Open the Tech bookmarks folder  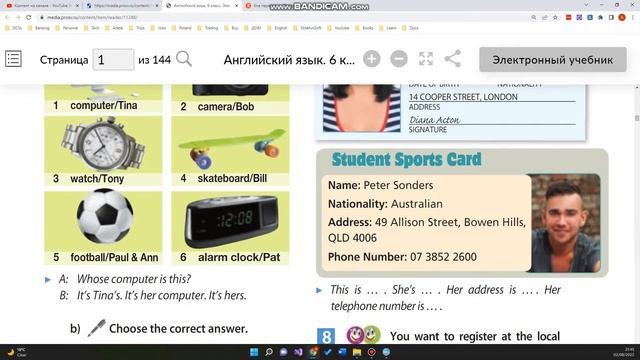[x=91, y=28]
